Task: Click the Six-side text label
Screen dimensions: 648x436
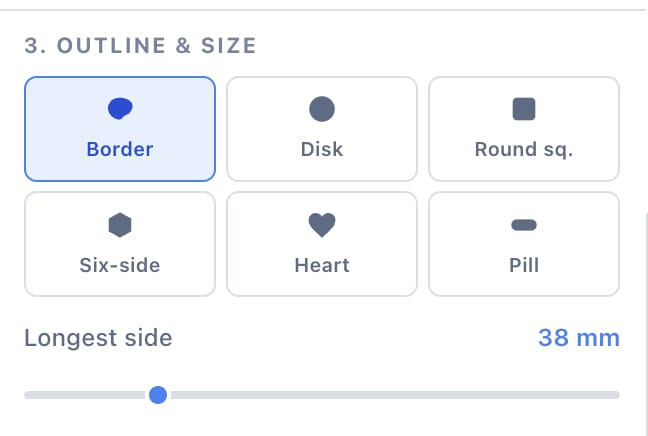Action: coord(120,265)
